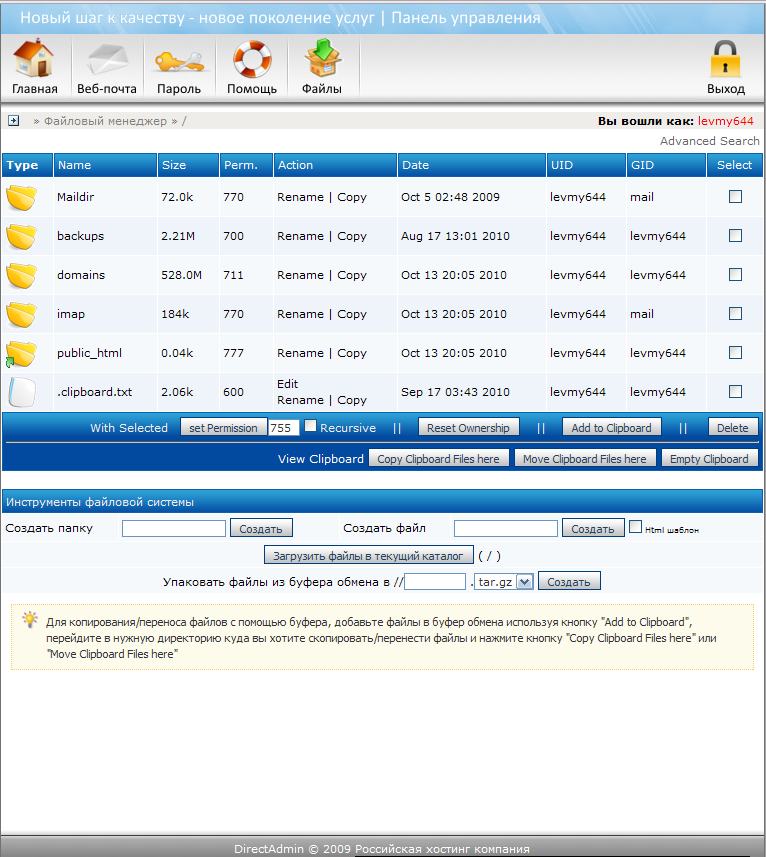Open the View Clipboard link
The height and width of the screenshot is (857, 766).
click(x=321, y=459)
